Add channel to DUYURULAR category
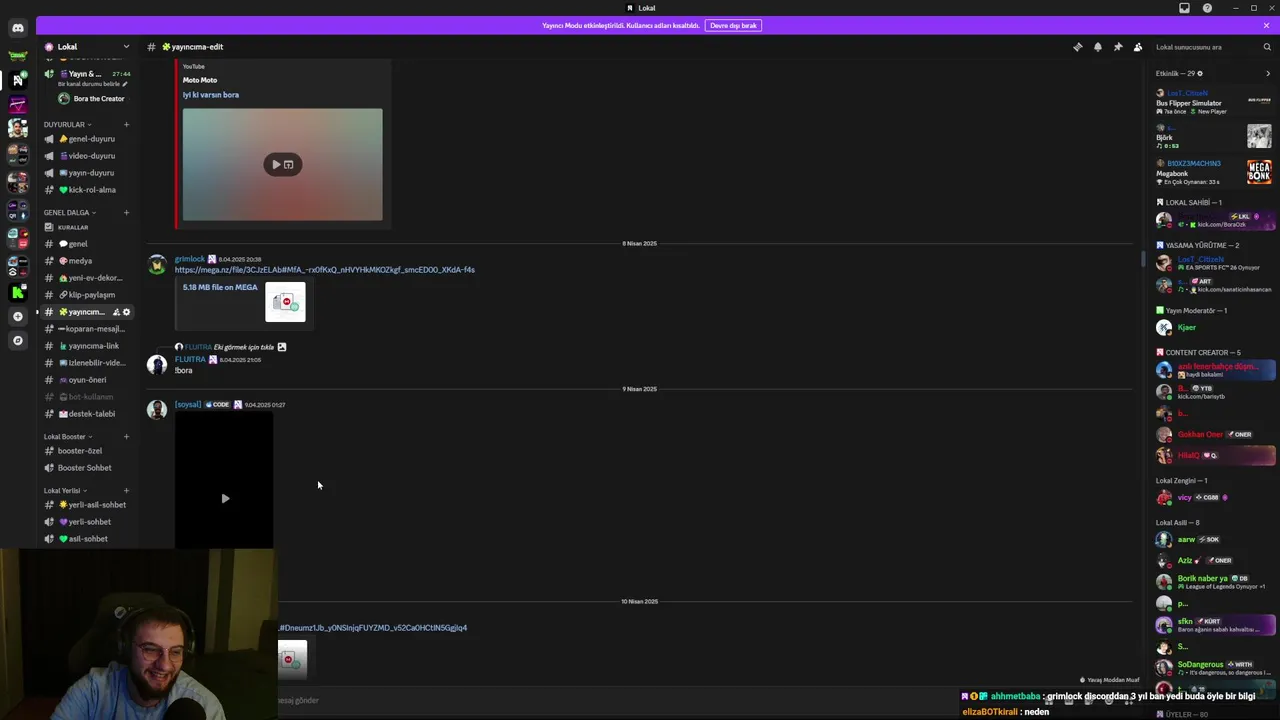1280x720 pixels. (126, 125)
